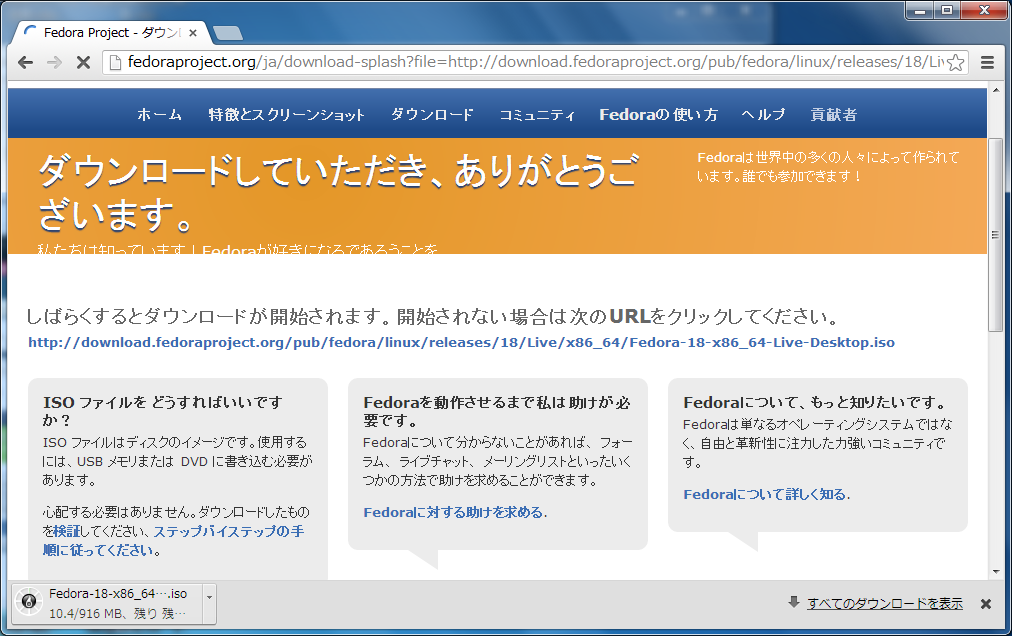Click the vertical scrollbar thumb

995,235
